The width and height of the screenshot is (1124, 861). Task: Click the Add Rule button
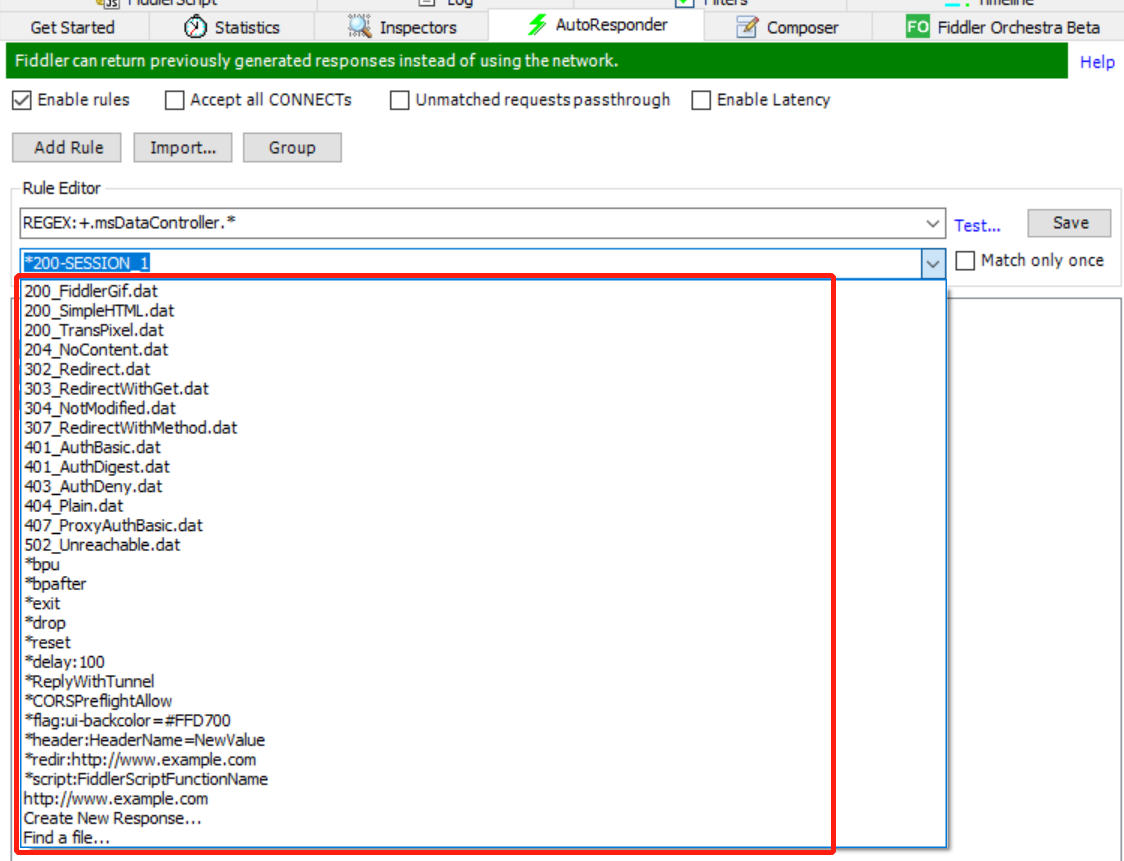(67, 148)
